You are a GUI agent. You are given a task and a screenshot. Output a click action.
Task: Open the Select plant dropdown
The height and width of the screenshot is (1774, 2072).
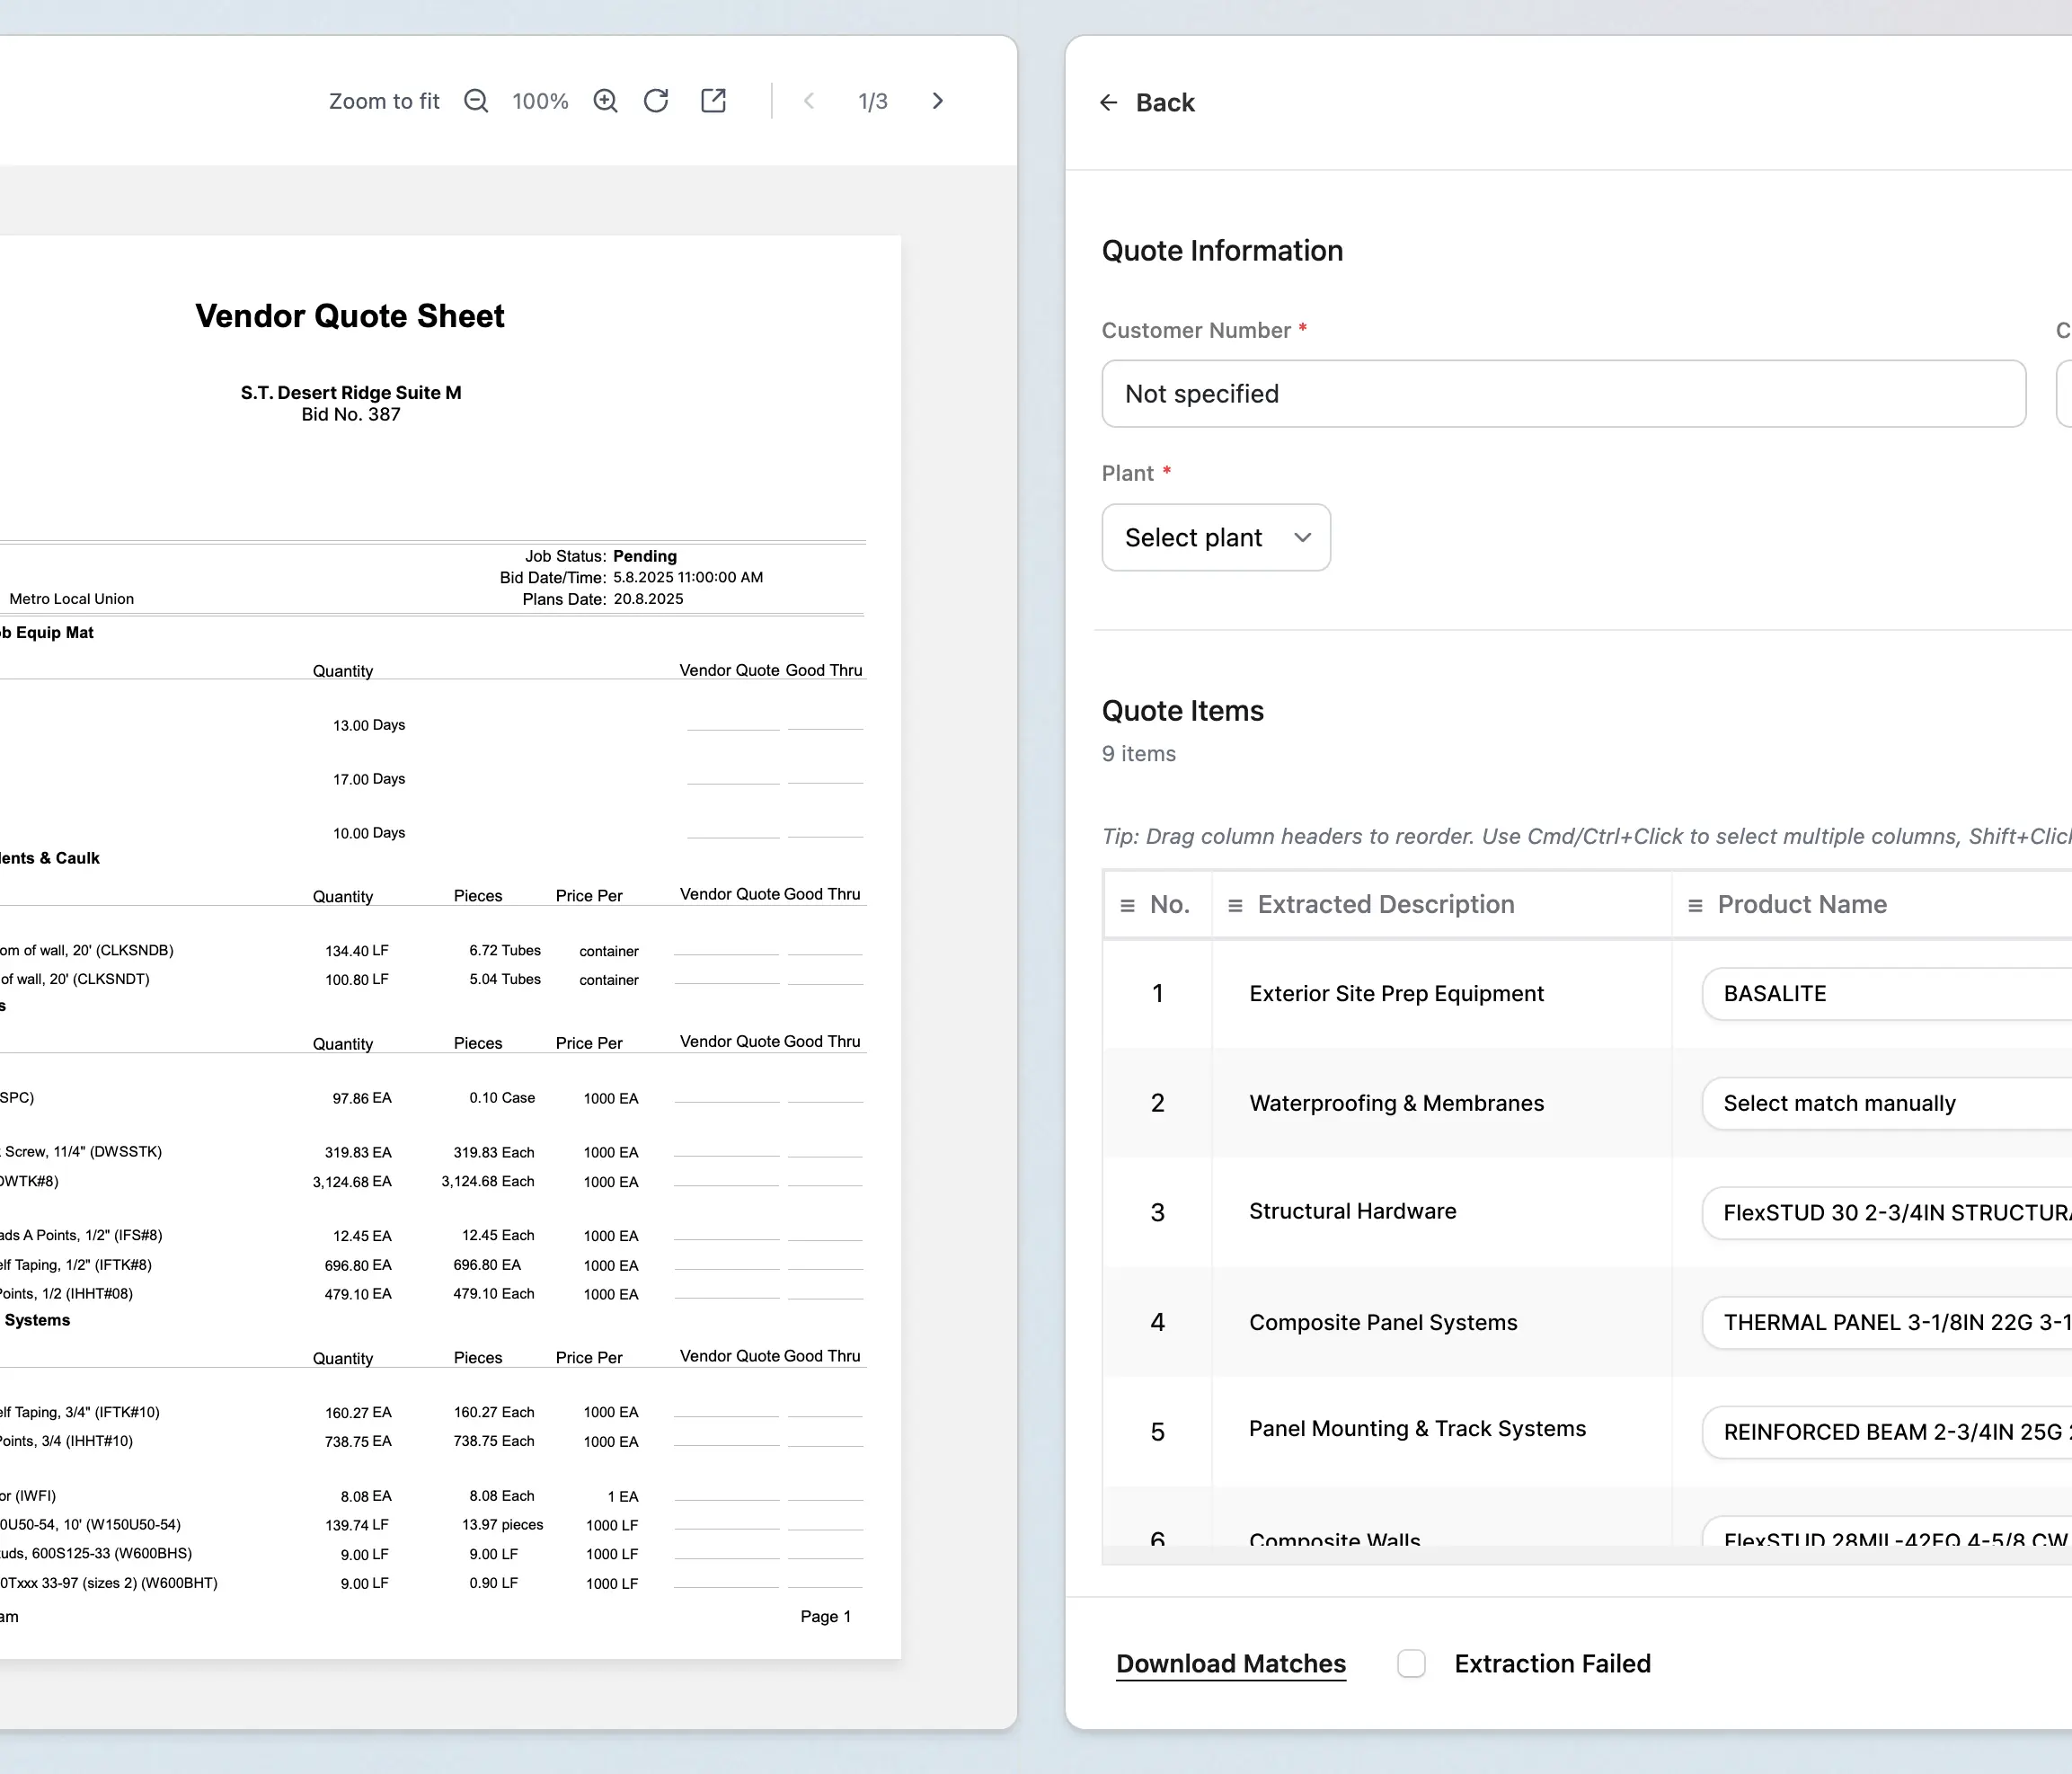click(1215, 538)
